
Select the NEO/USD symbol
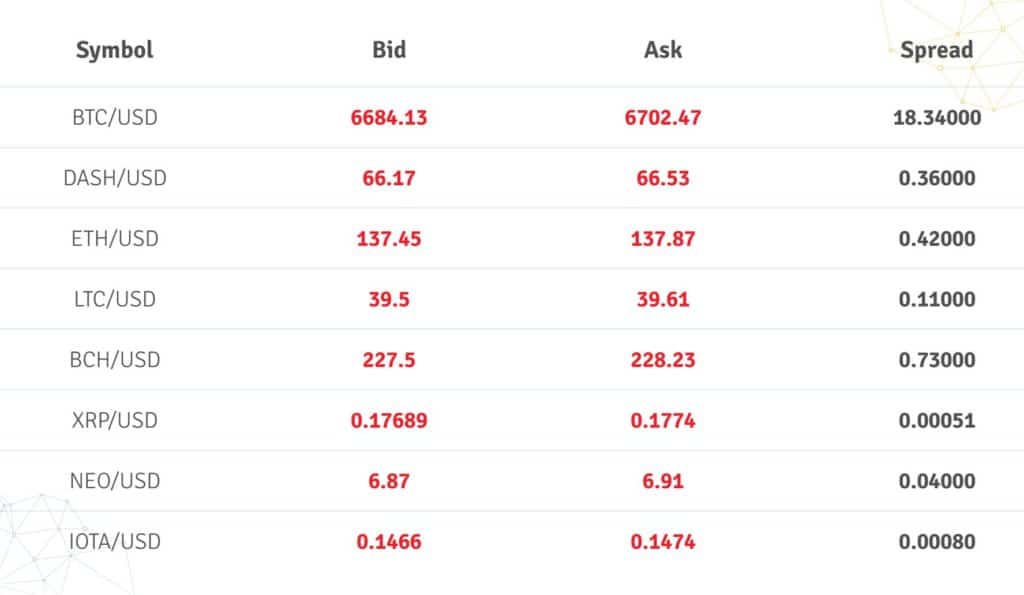coord(115,481)
